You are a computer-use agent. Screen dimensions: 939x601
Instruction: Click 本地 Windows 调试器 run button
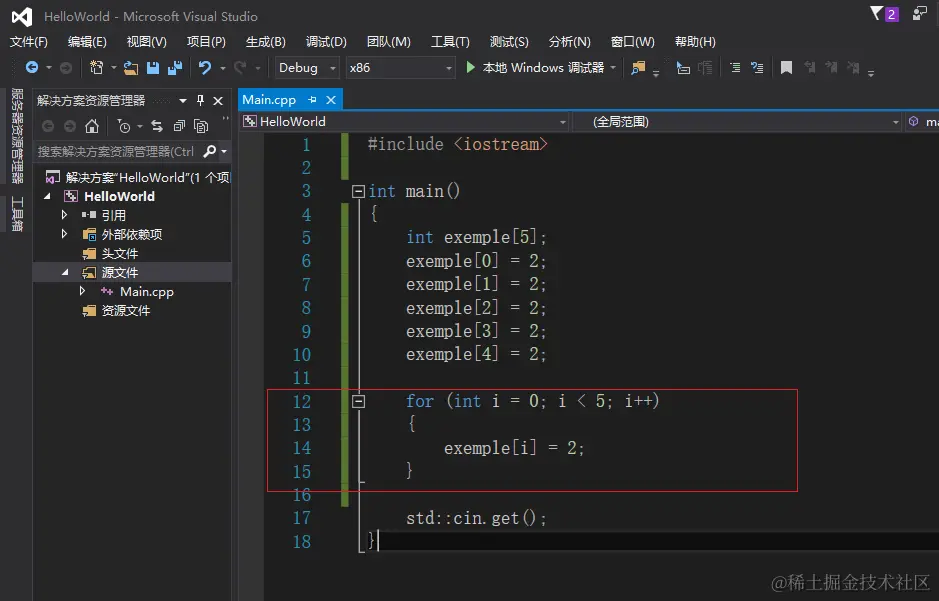pyautogui.click(x=537, y=68)
